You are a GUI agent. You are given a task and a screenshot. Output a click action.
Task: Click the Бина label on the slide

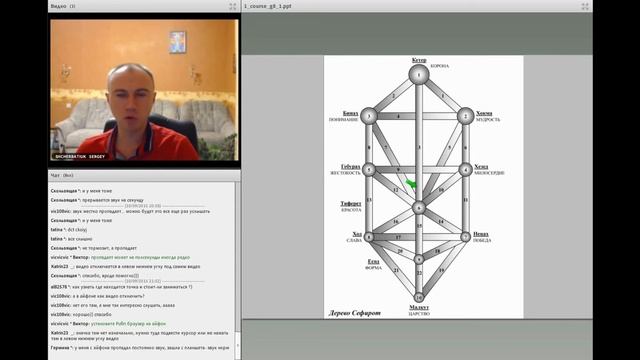coord(351,113)
